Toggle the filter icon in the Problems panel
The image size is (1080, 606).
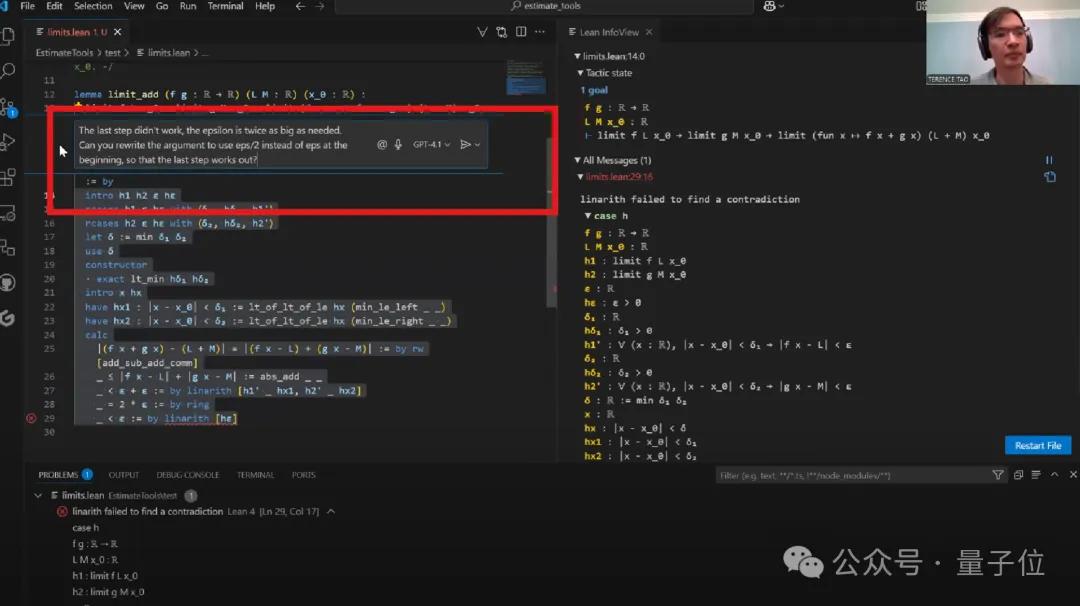998,475
